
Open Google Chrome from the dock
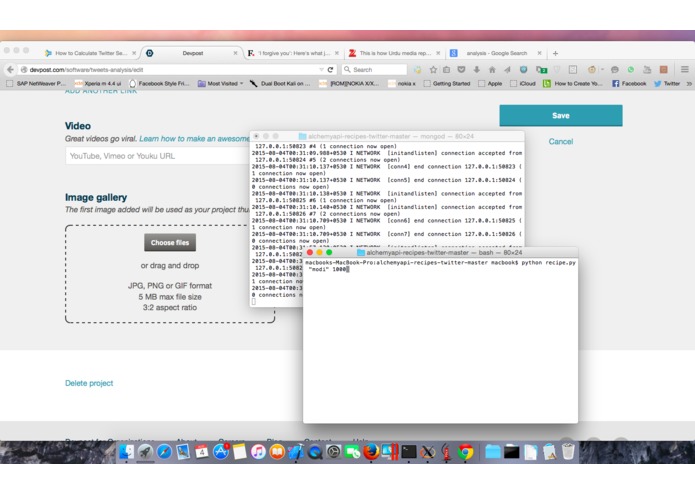click(465, 452)
